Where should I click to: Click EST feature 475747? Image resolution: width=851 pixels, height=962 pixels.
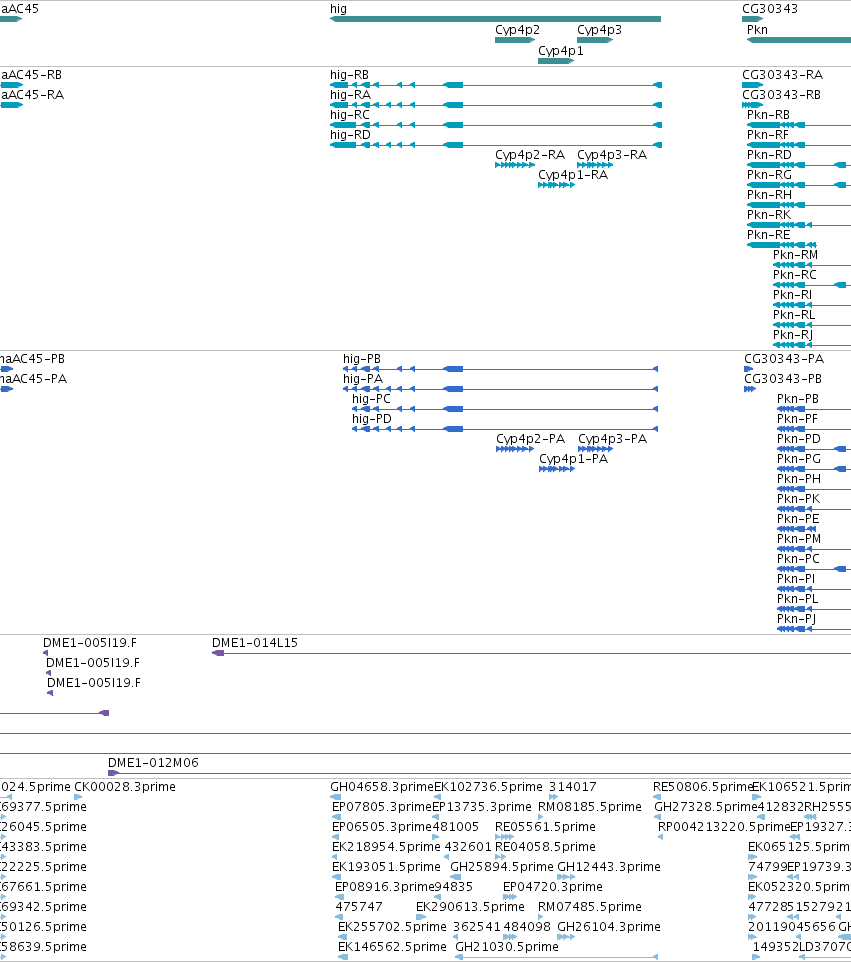click(x=359, y=907)
